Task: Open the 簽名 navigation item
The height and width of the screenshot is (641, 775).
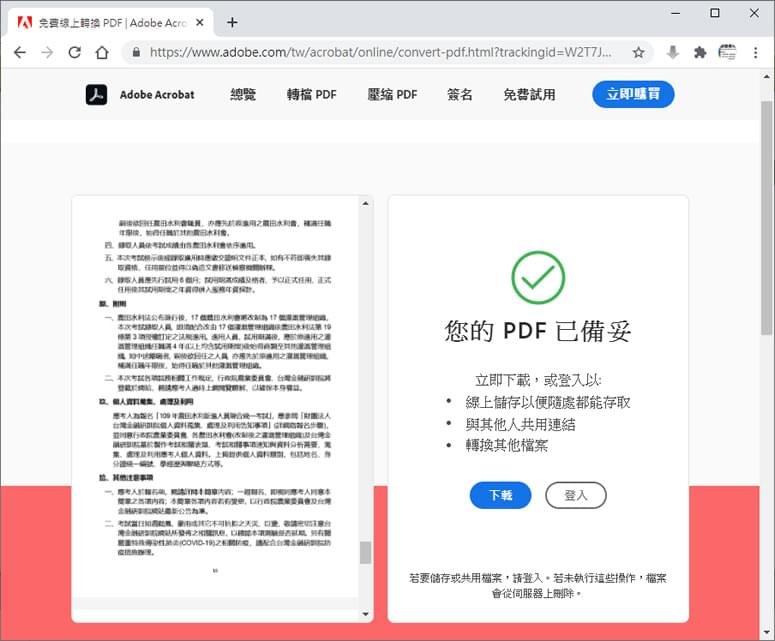Action: click(460, 94)
